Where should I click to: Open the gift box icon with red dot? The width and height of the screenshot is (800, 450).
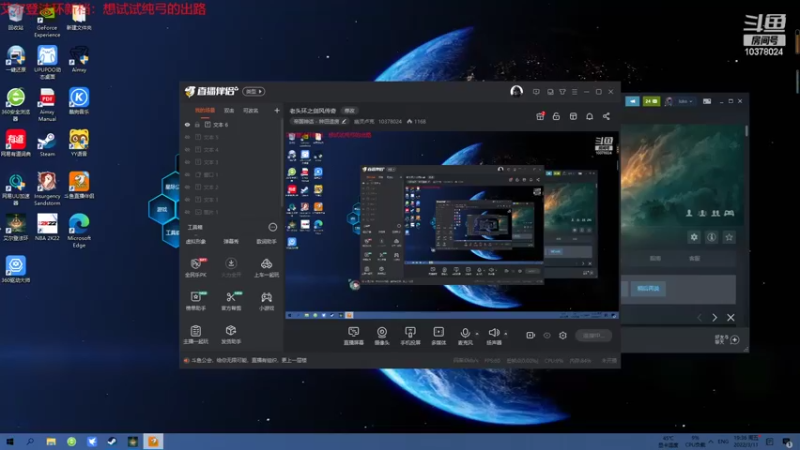(540, 116)
